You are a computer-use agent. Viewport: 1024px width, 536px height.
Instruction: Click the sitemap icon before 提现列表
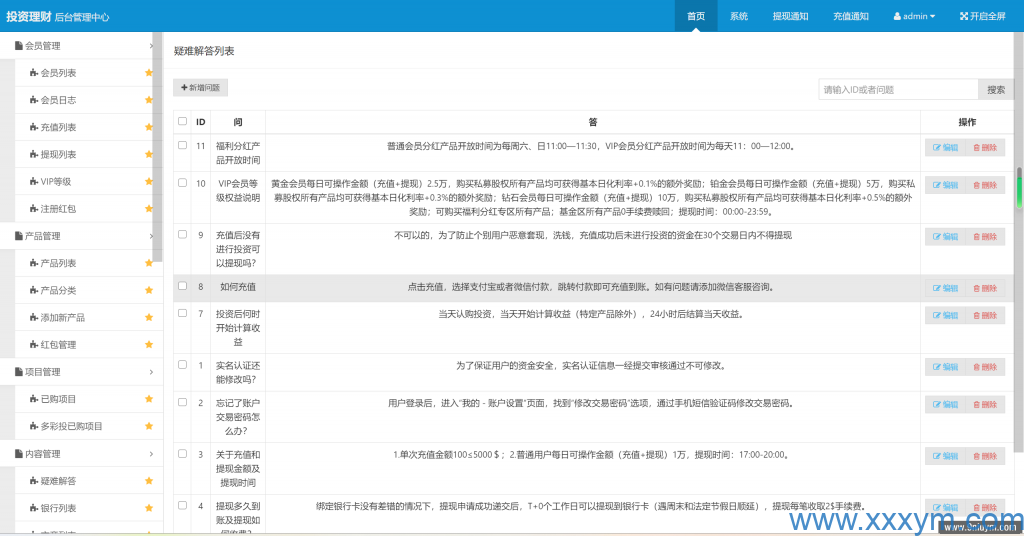33,155
